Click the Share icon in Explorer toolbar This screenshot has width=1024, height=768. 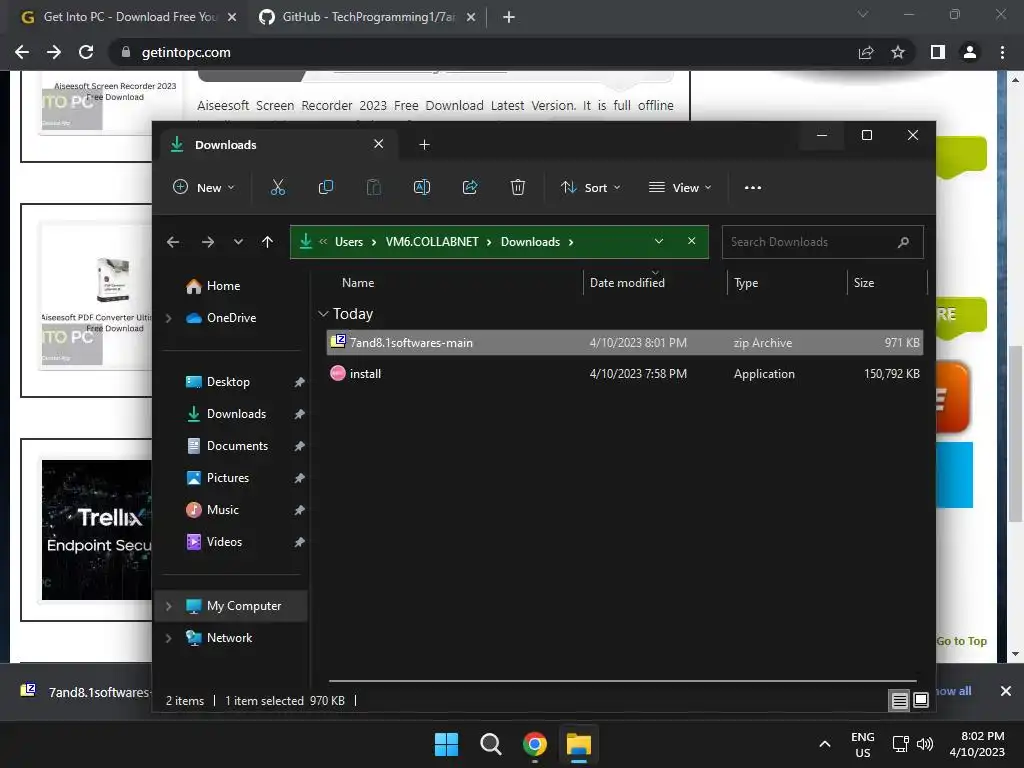[470, 187]
